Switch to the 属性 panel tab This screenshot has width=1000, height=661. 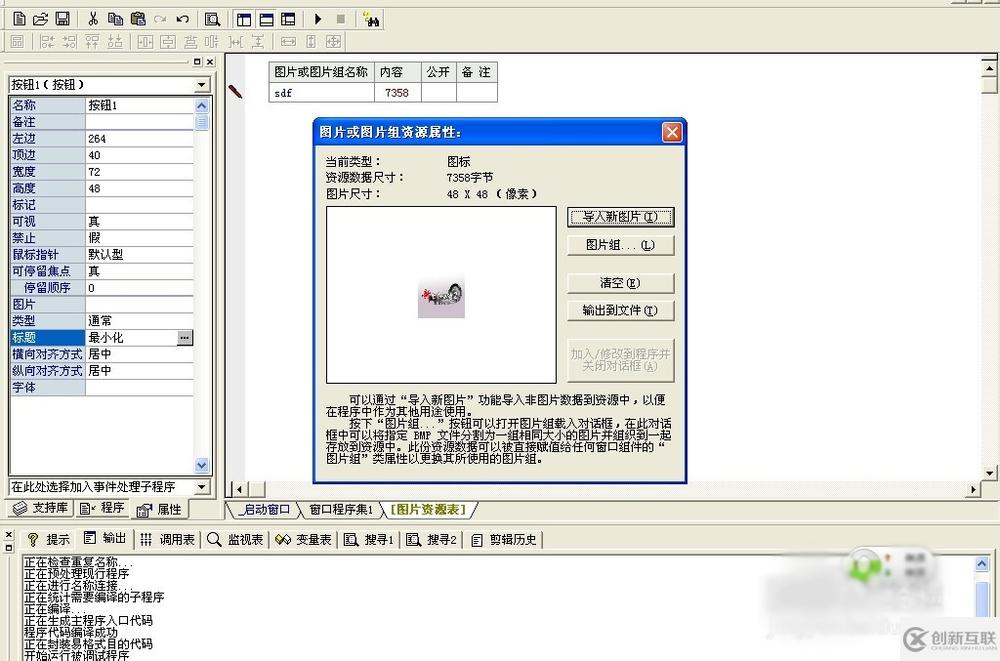coord(160,509)
